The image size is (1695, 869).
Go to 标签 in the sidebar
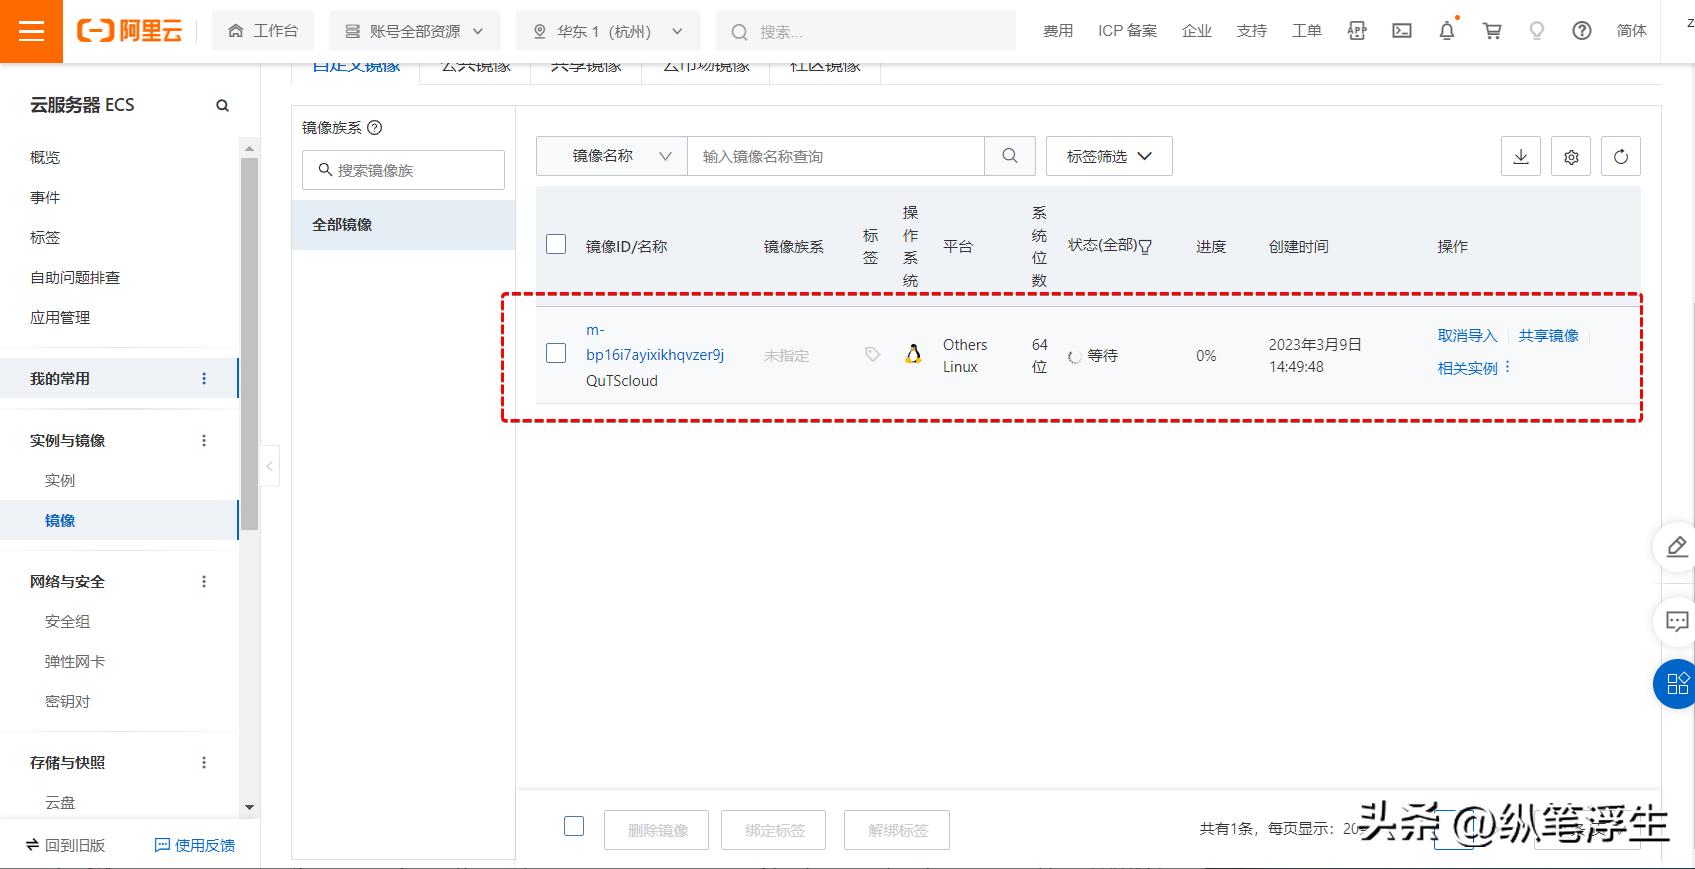click(45, 237)
